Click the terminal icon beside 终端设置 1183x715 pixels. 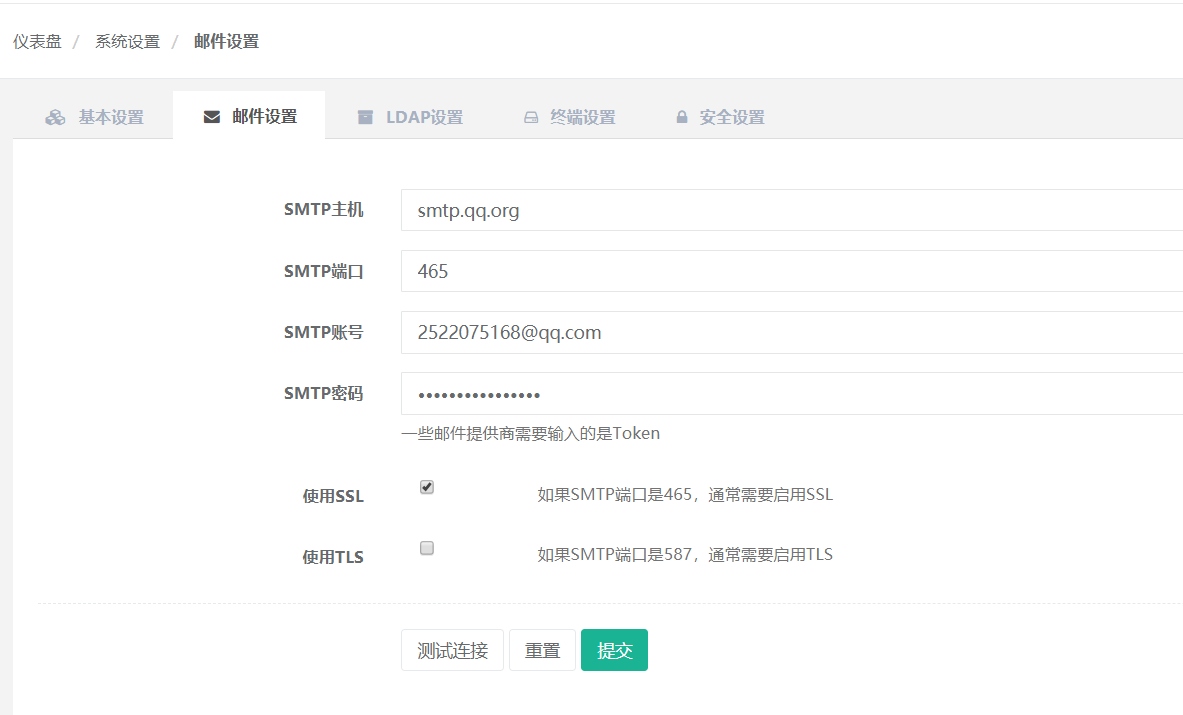click(x=529, y=116)
